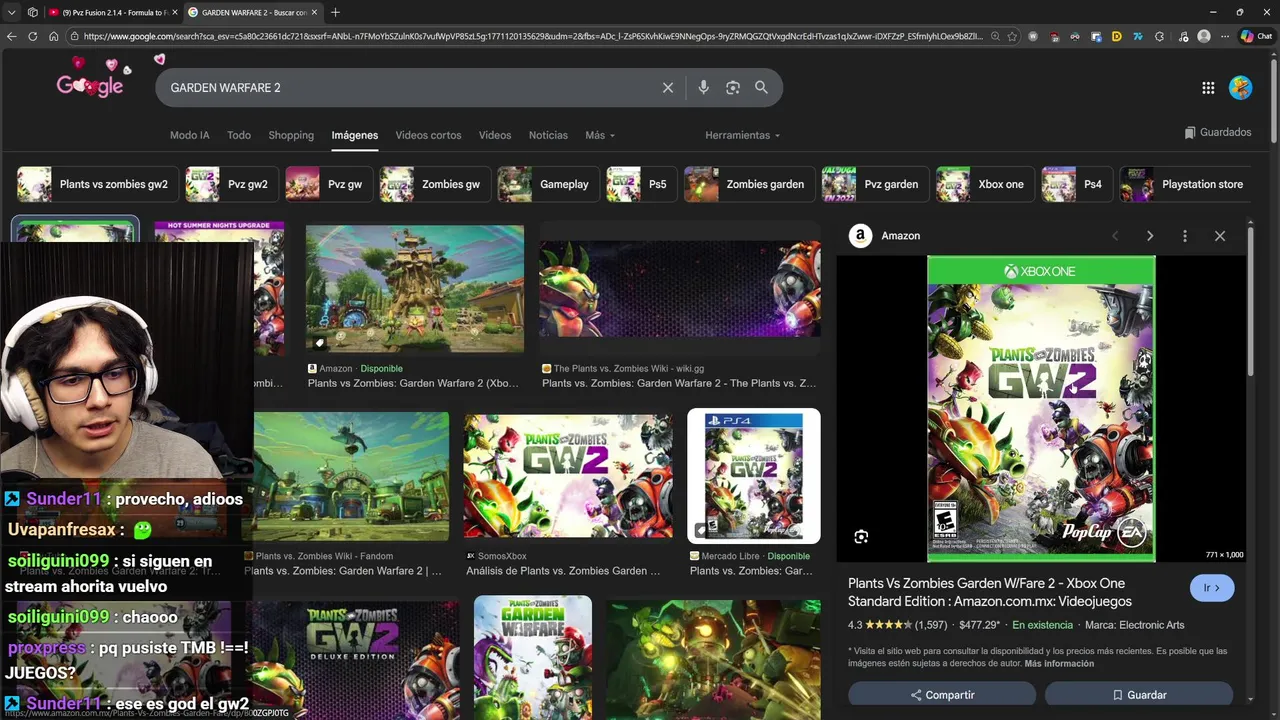This screenshot has height=720, width=1280.
Task: Expand the Herramientas dropdown
Action: click(742, 135)
